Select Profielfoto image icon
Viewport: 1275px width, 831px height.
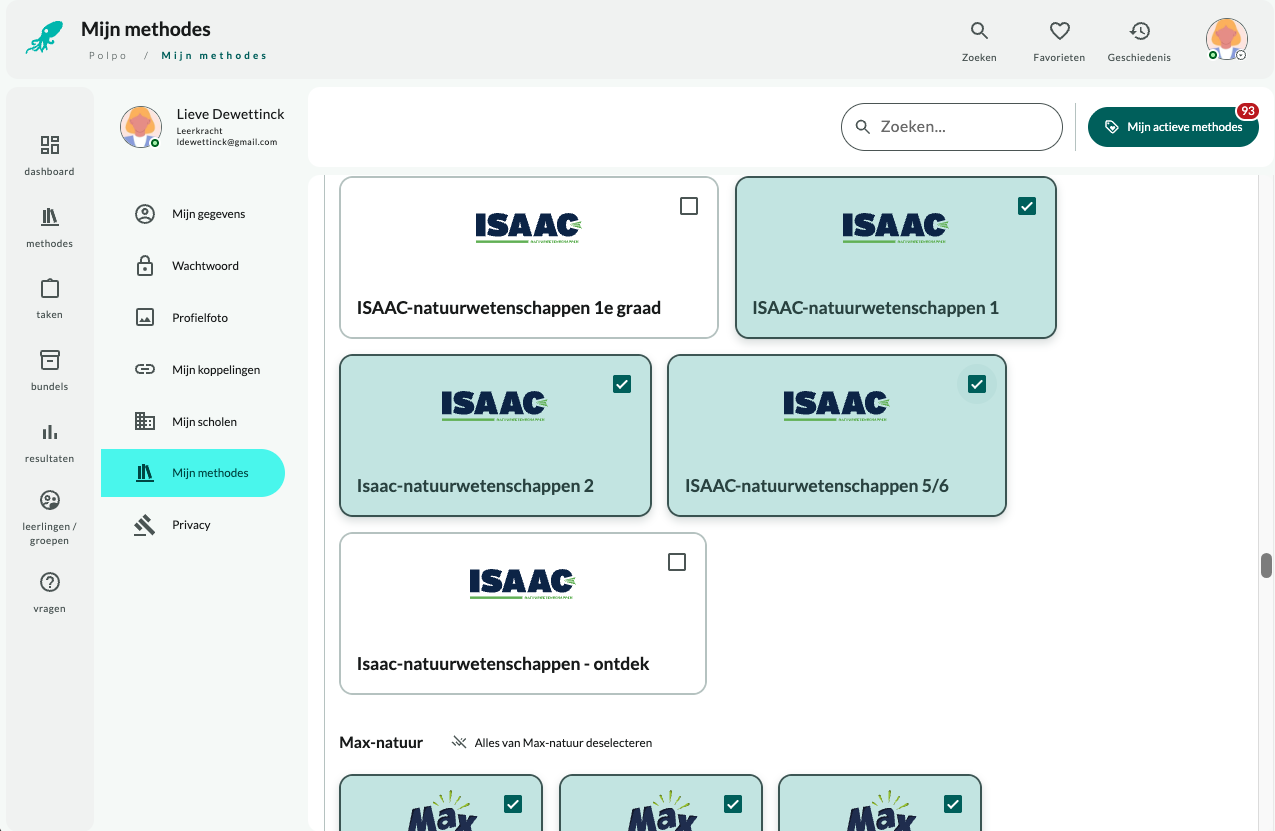(145, 318)
